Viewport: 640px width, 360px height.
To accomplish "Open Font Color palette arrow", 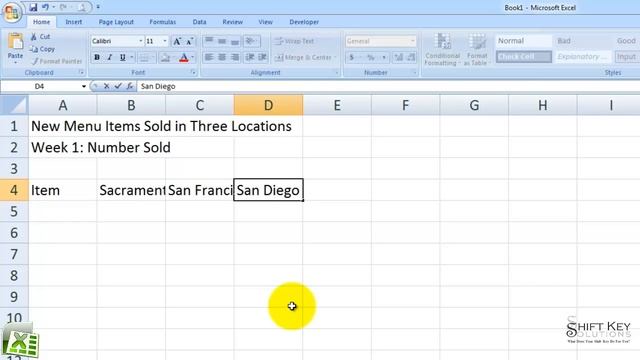I will coord(193,58).
